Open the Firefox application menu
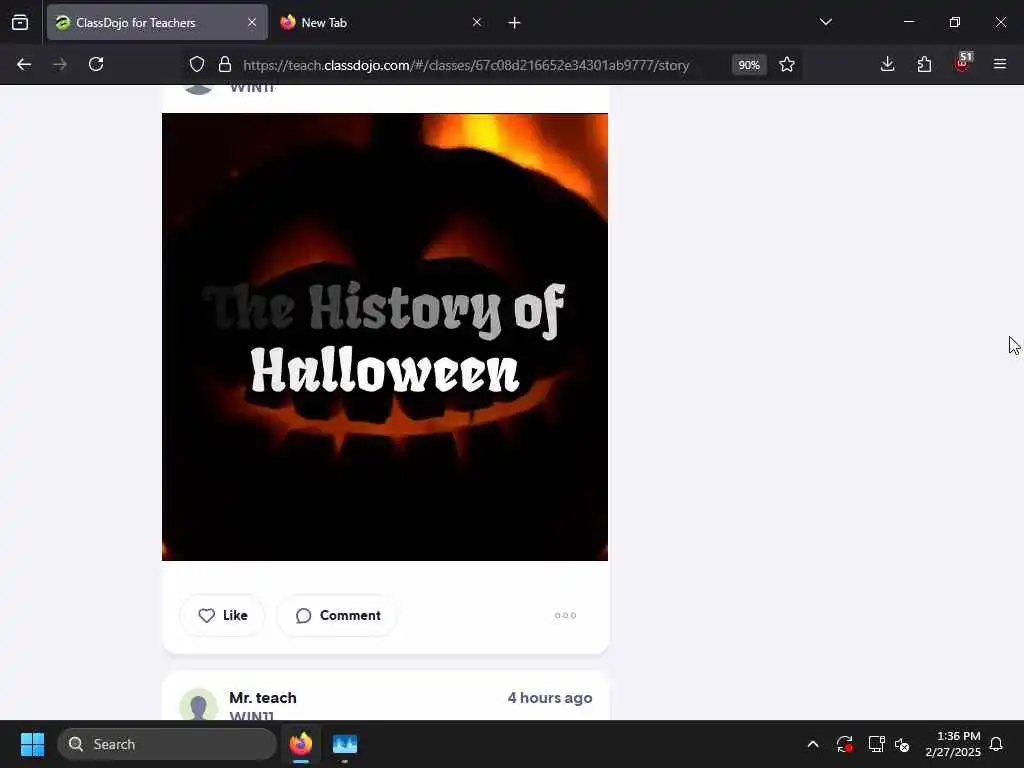The image size is (1024, 768). [x=999, y=64]
